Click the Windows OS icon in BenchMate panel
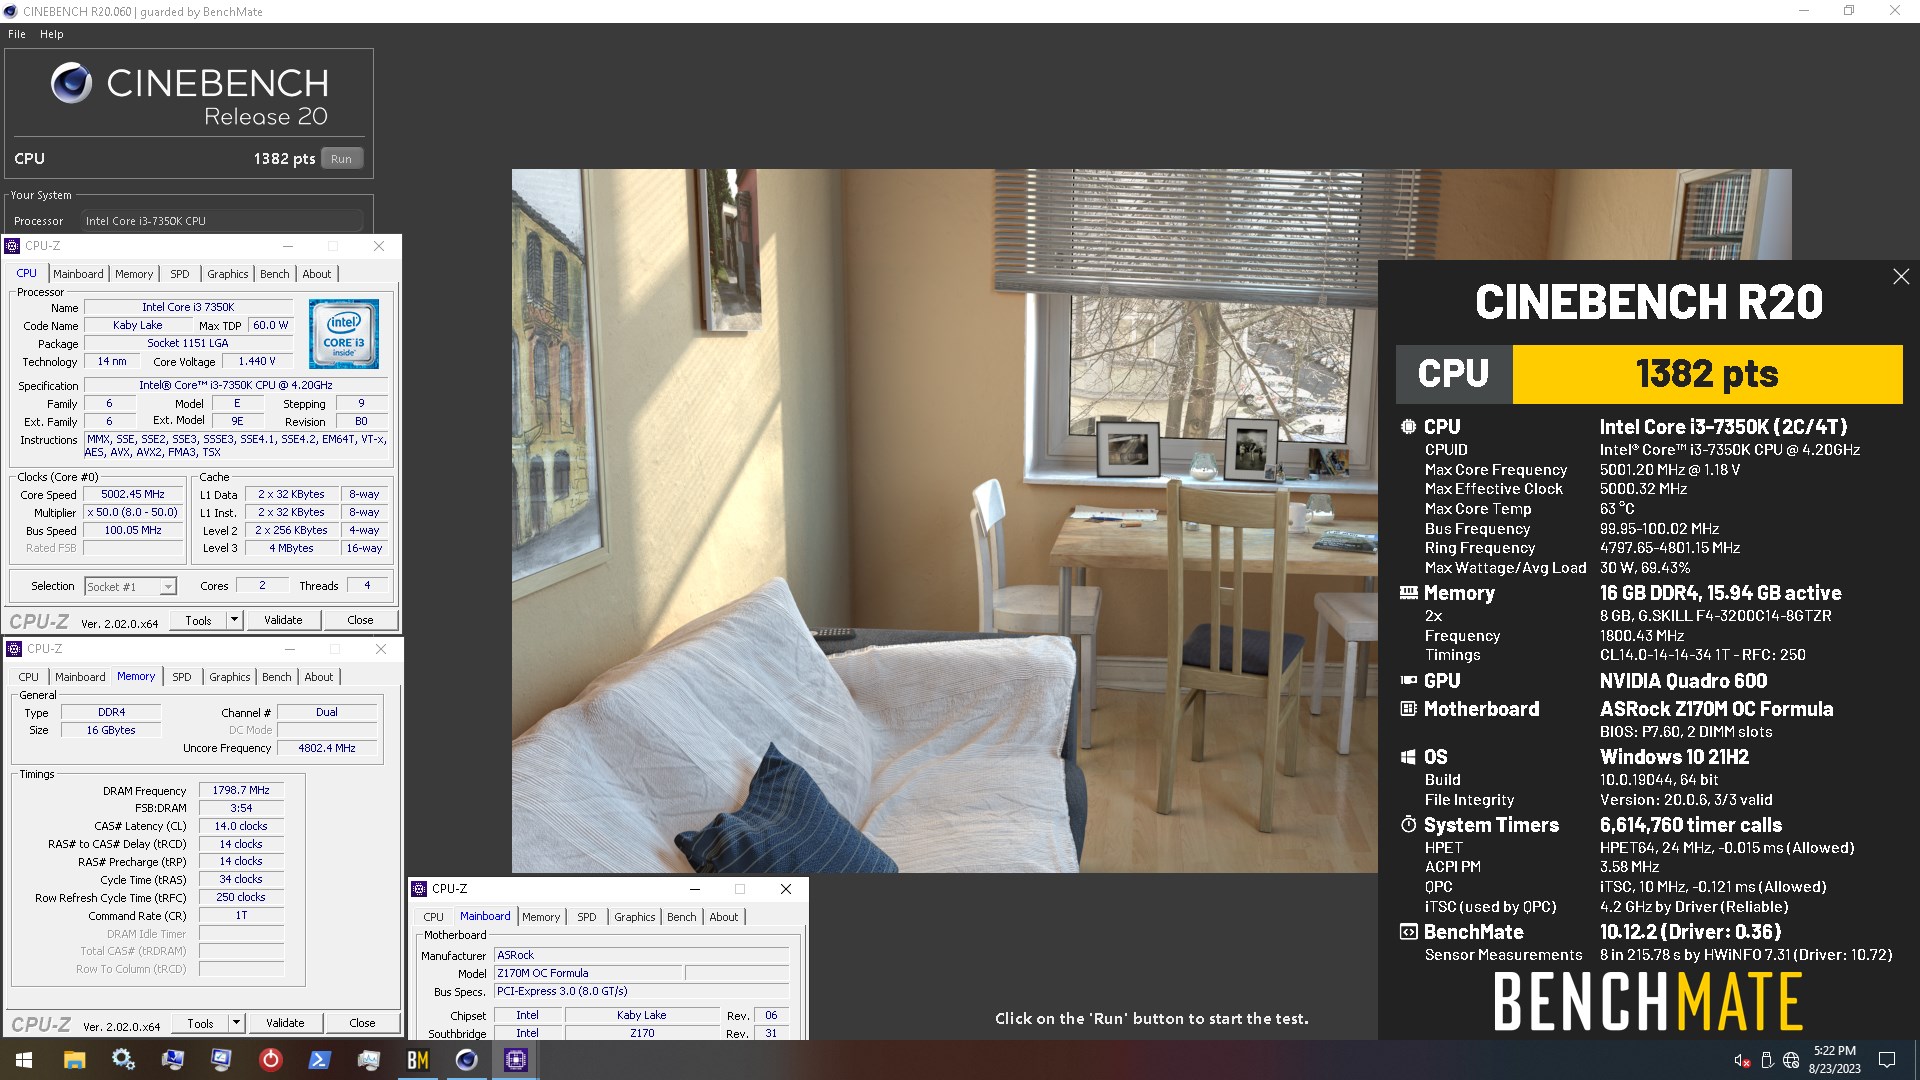 (x=1408, y=757)
